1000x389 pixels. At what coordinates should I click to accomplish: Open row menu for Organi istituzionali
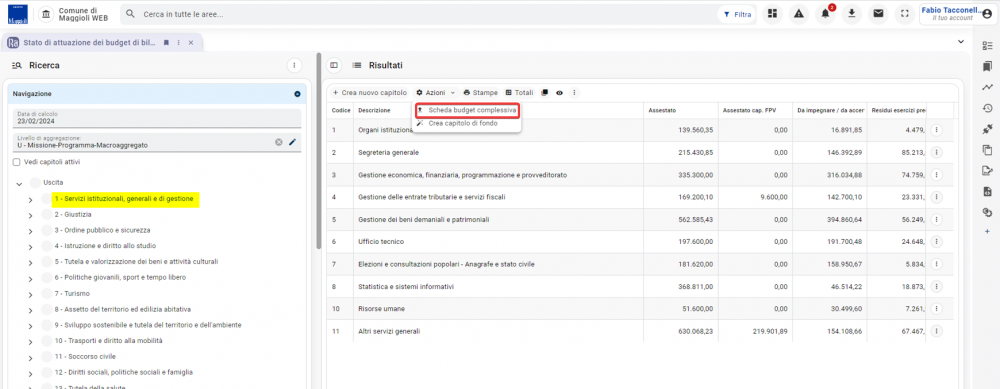click(936, 130)
